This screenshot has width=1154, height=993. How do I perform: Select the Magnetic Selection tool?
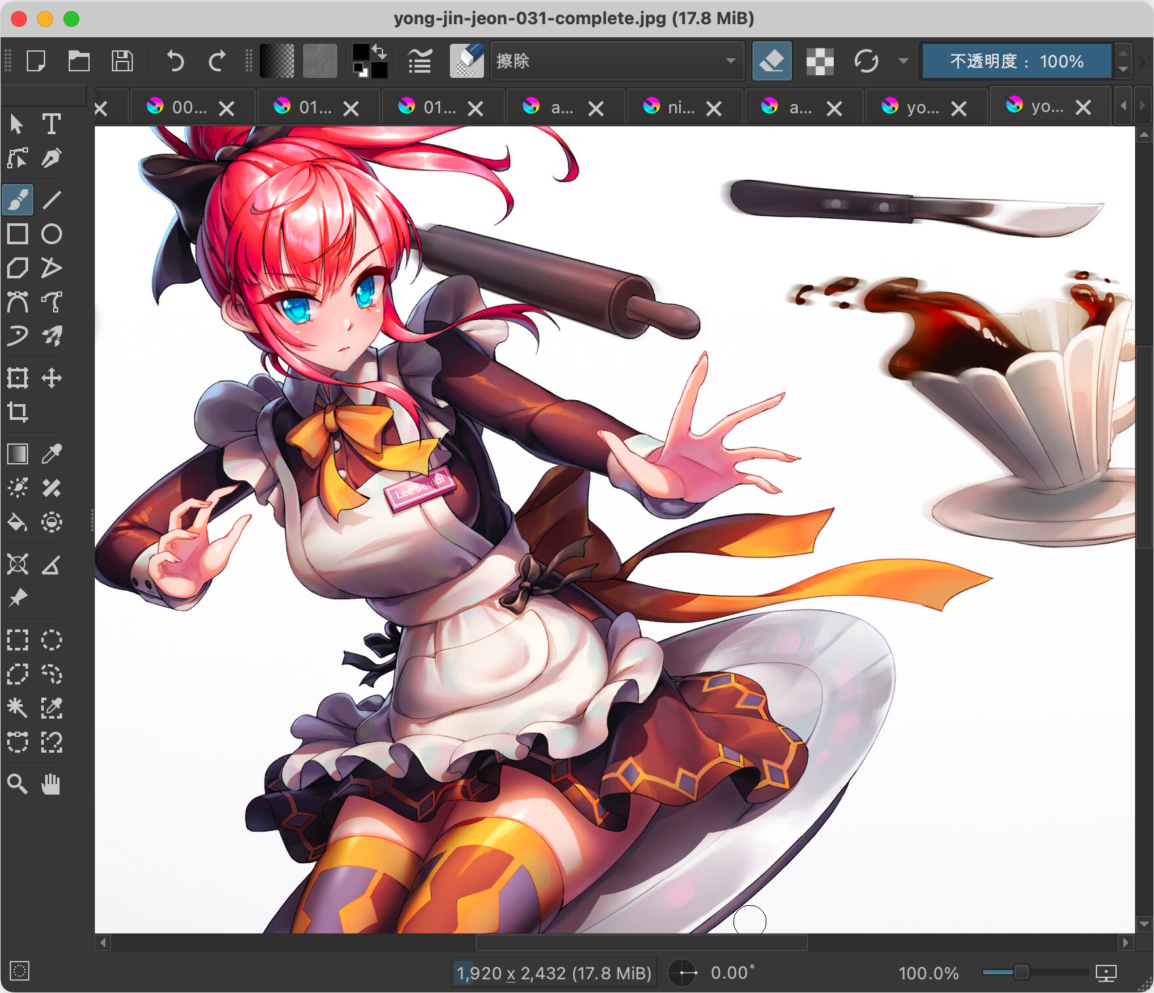point(51,742)
